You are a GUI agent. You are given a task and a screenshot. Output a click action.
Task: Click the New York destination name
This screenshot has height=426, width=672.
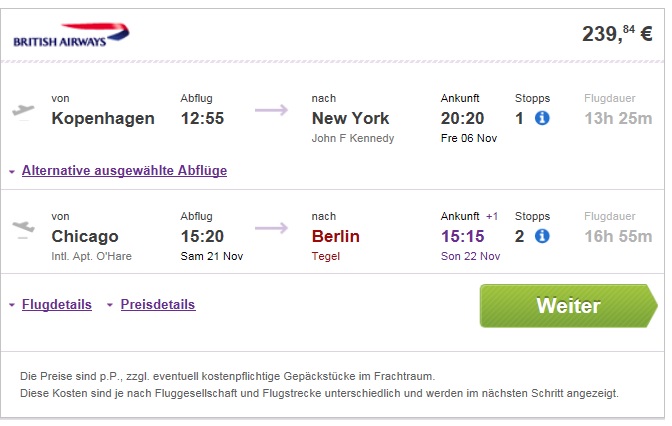coord(351,118)
